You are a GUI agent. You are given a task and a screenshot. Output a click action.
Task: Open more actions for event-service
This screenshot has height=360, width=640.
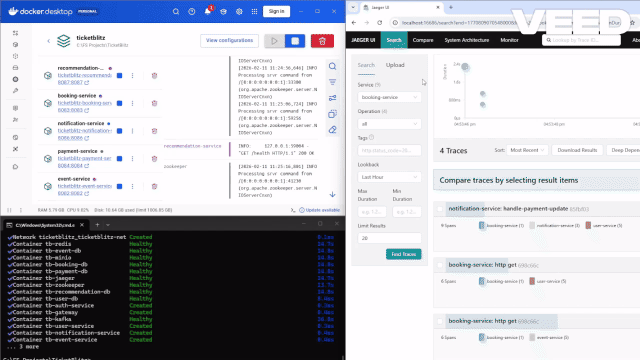(x=132, y=187)
